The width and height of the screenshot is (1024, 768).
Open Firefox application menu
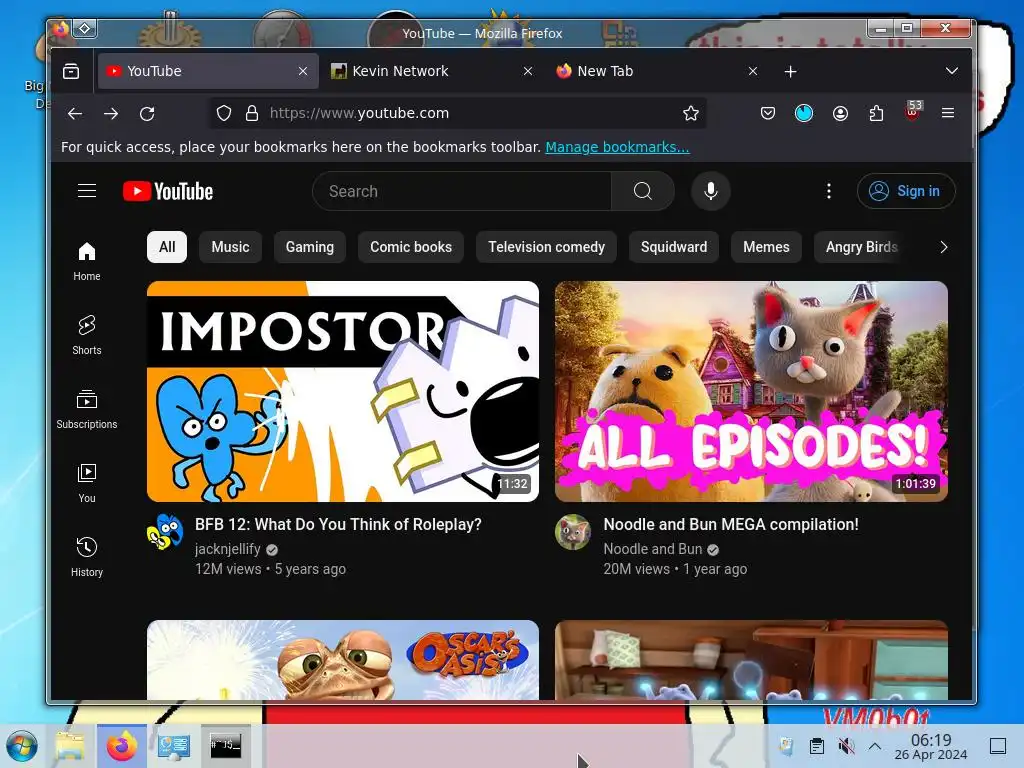pos(948,114)
